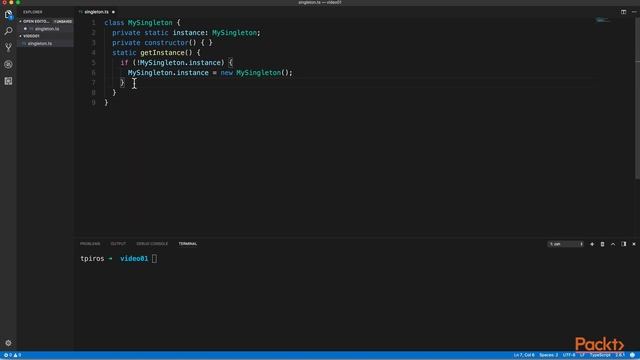Viewport: 640px width, 360px height.
Task: Split the editor with the top-right icon
Action: [623, 12]
